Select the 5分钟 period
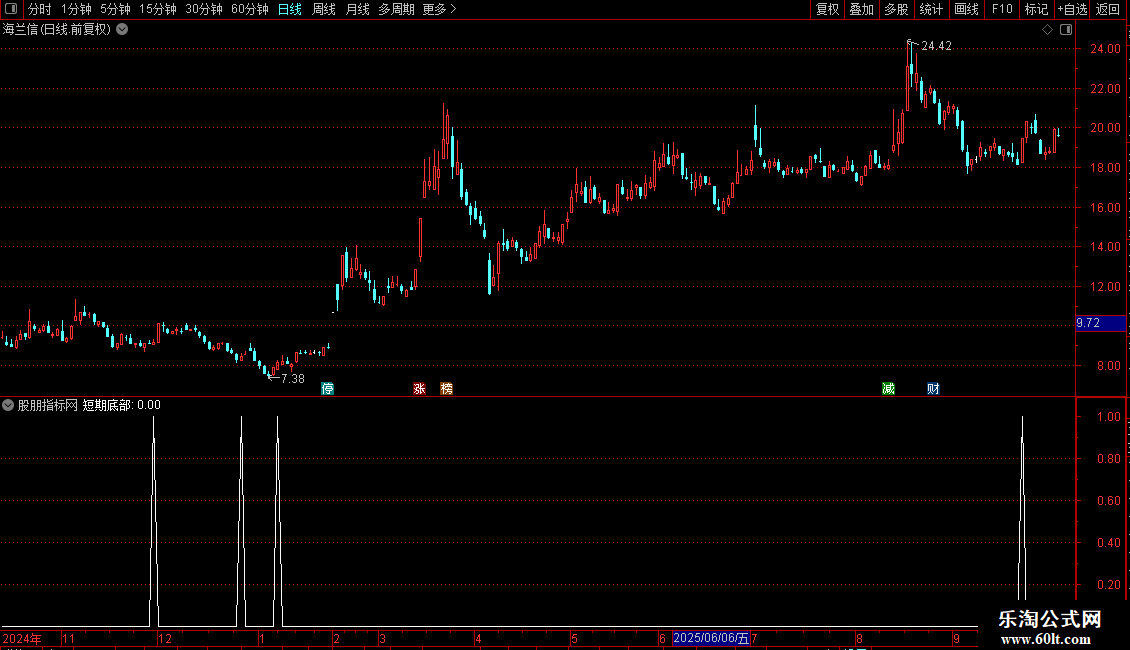The image size is (1130, 650). click(x=115, y=9)
